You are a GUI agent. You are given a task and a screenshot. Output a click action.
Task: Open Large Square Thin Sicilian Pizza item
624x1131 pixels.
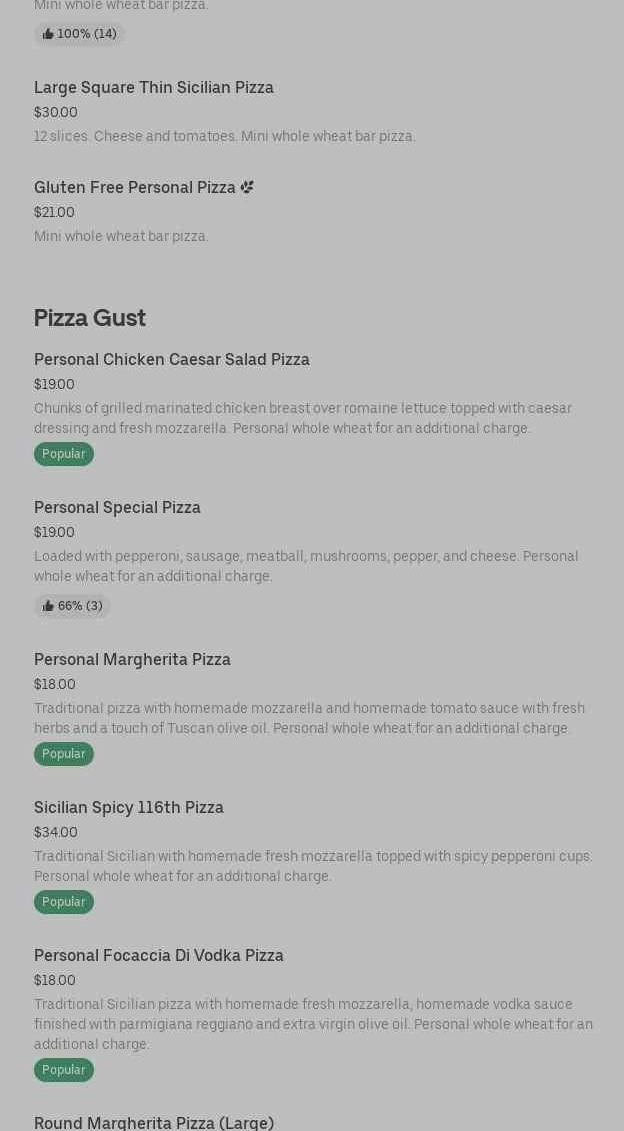coord(154,88)
